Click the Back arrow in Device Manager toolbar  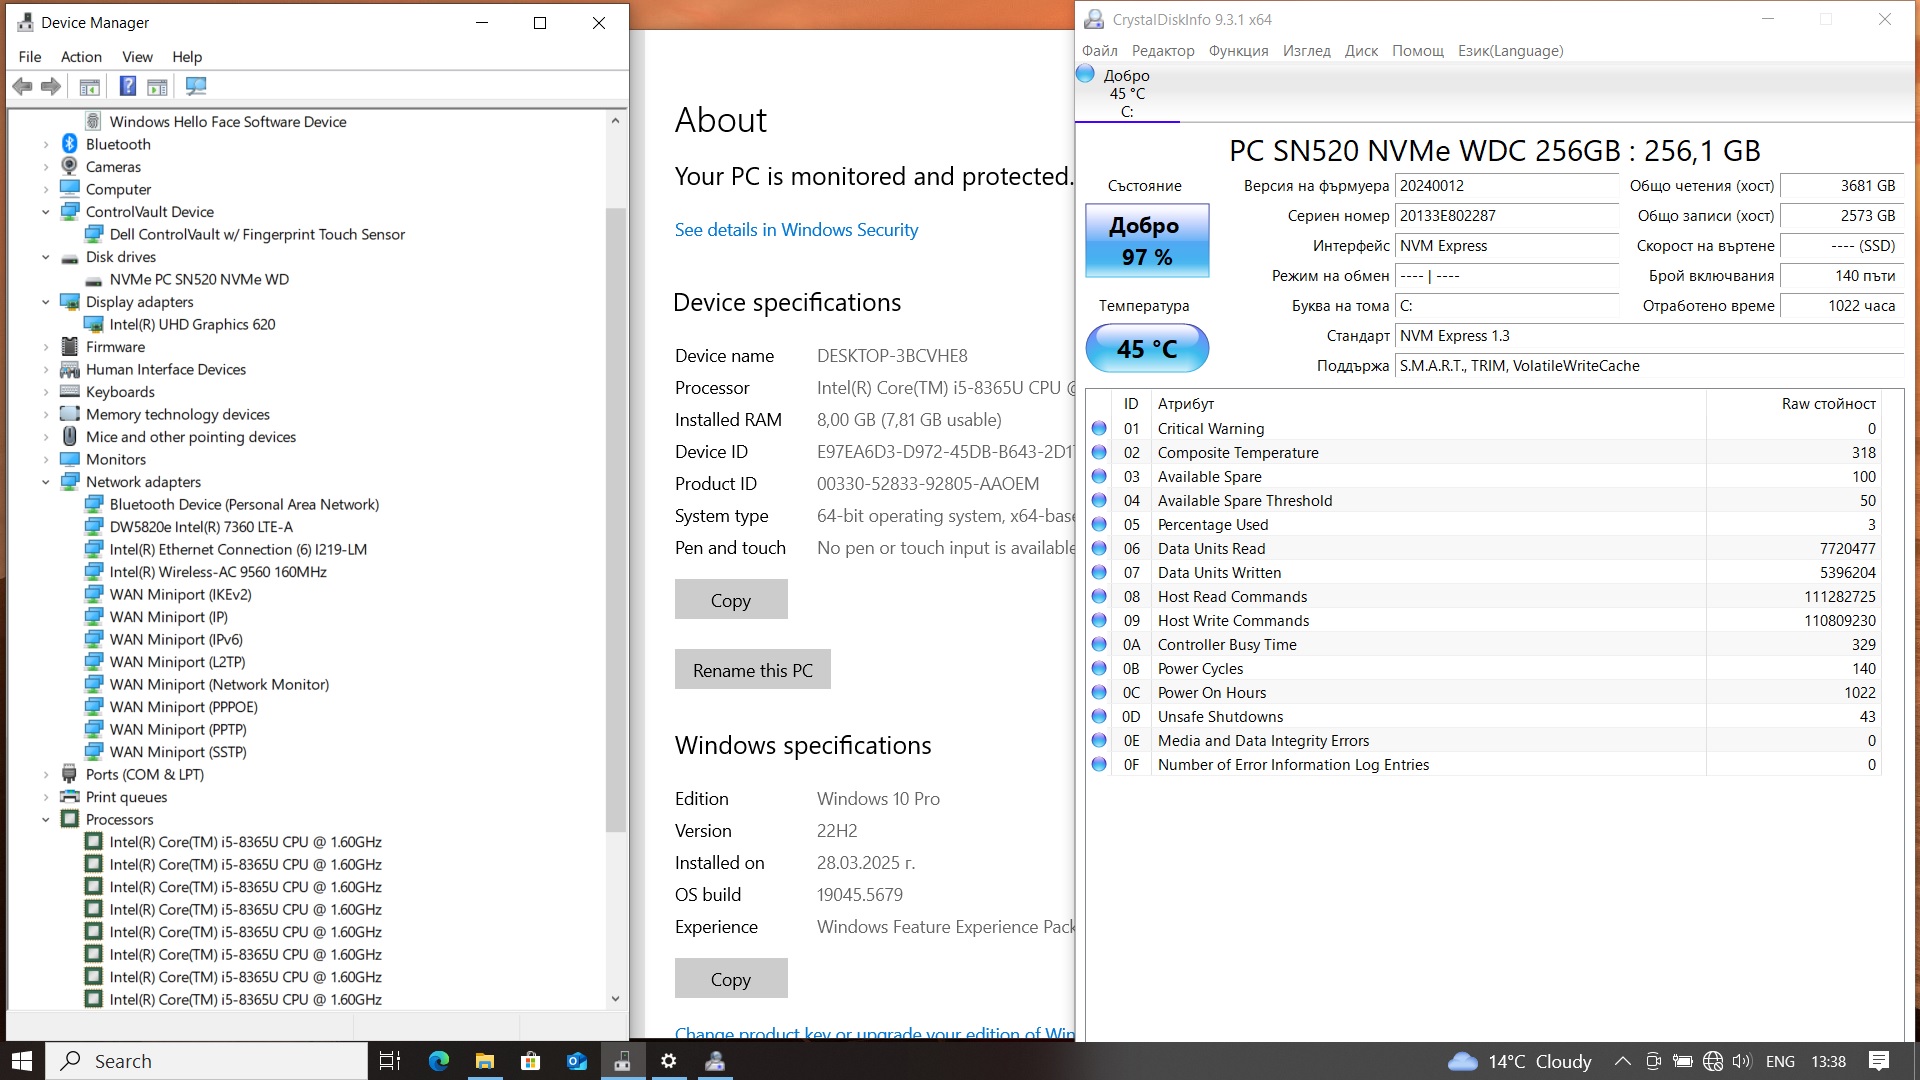point(22,87)
